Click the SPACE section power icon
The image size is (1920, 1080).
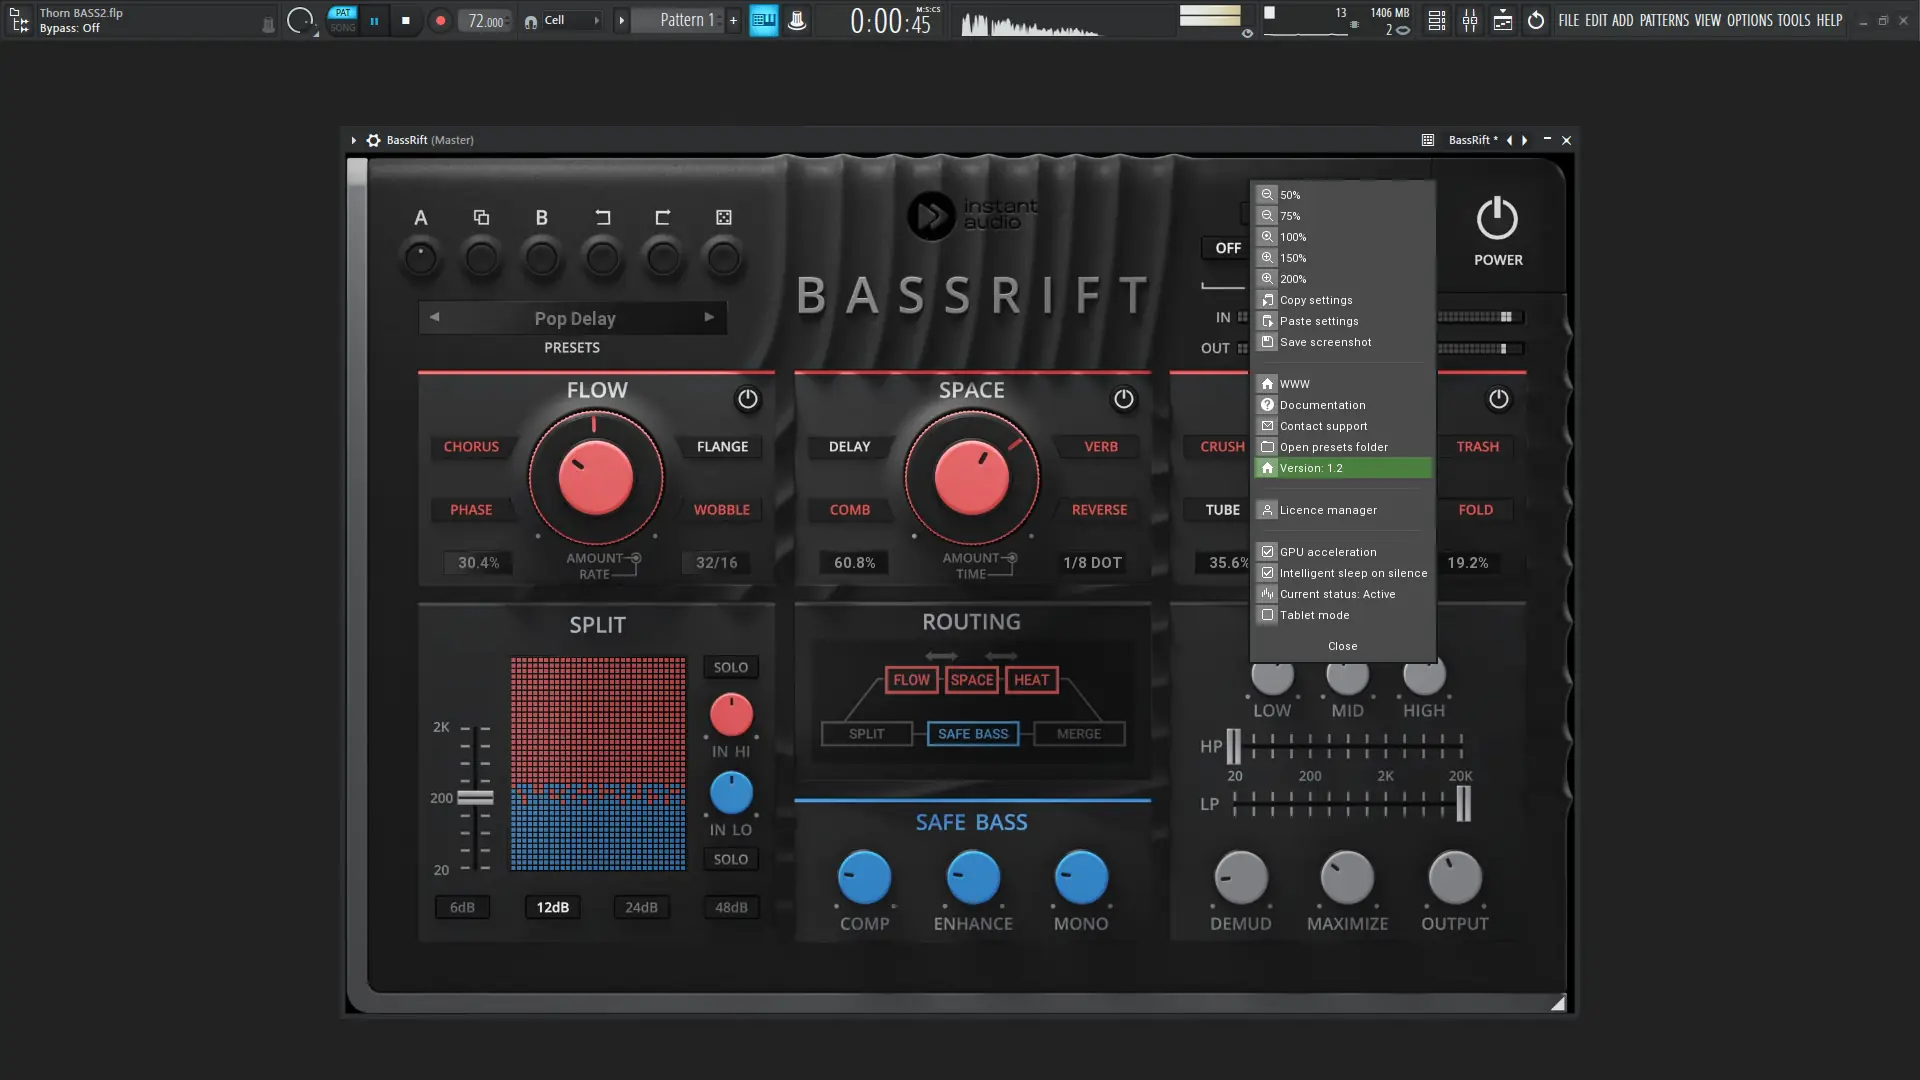pyautogui.click(x=1123, y=399)
